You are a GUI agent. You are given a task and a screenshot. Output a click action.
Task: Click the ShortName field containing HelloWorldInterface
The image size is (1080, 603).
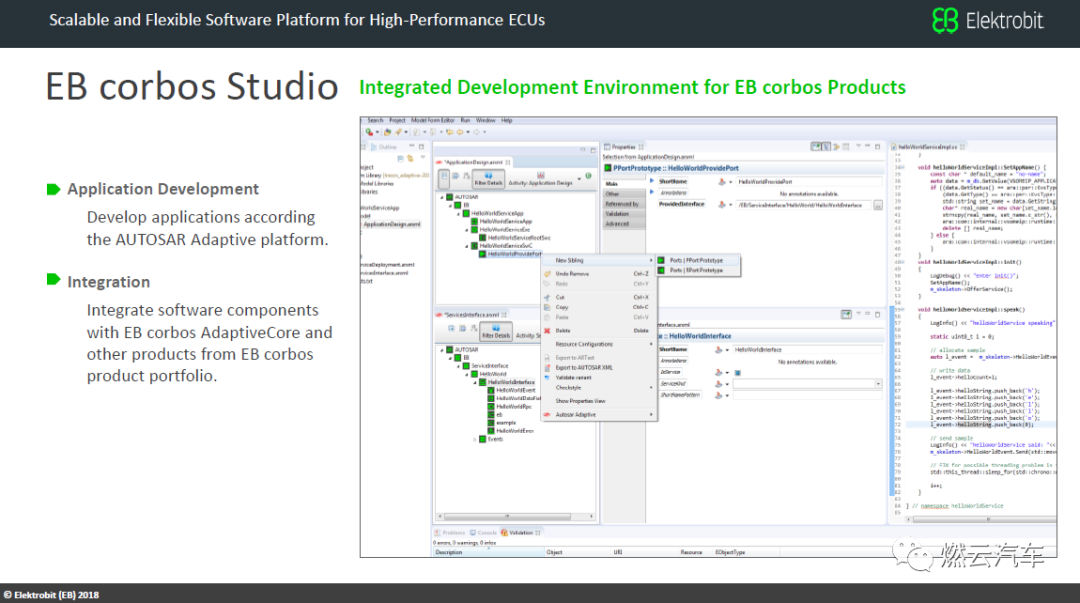(807, 350)
